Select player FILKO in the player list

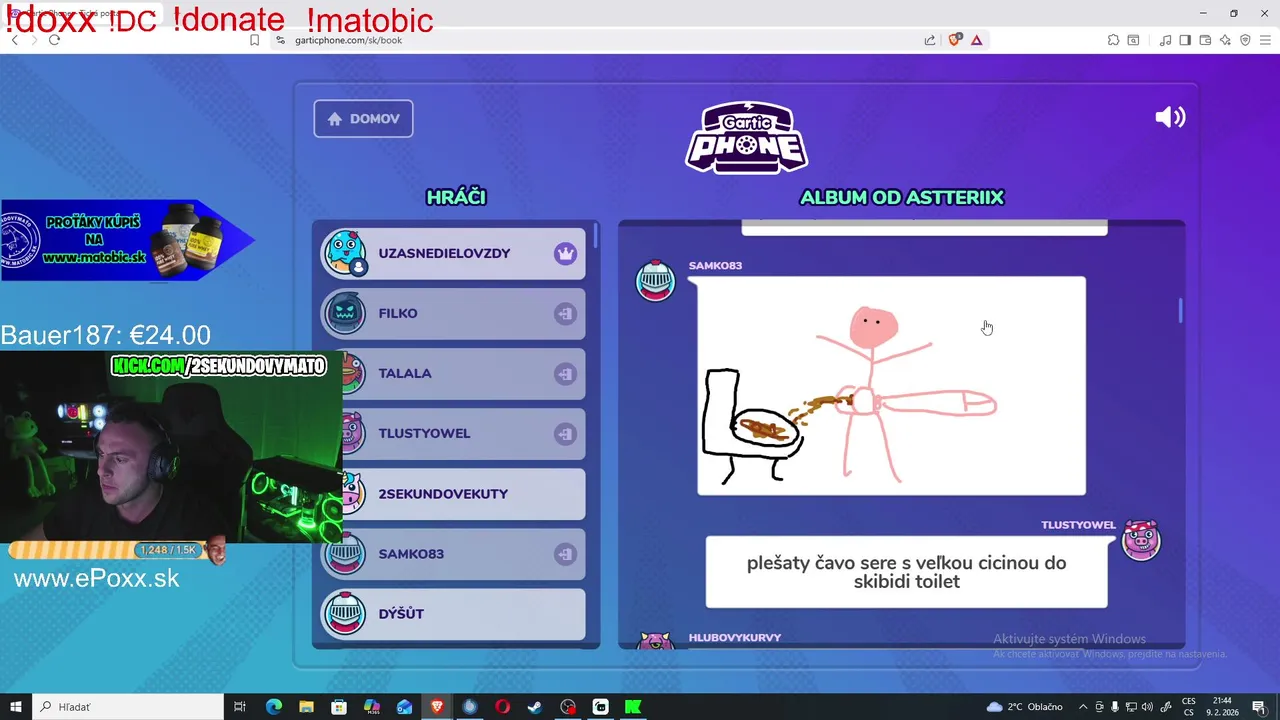453,313
